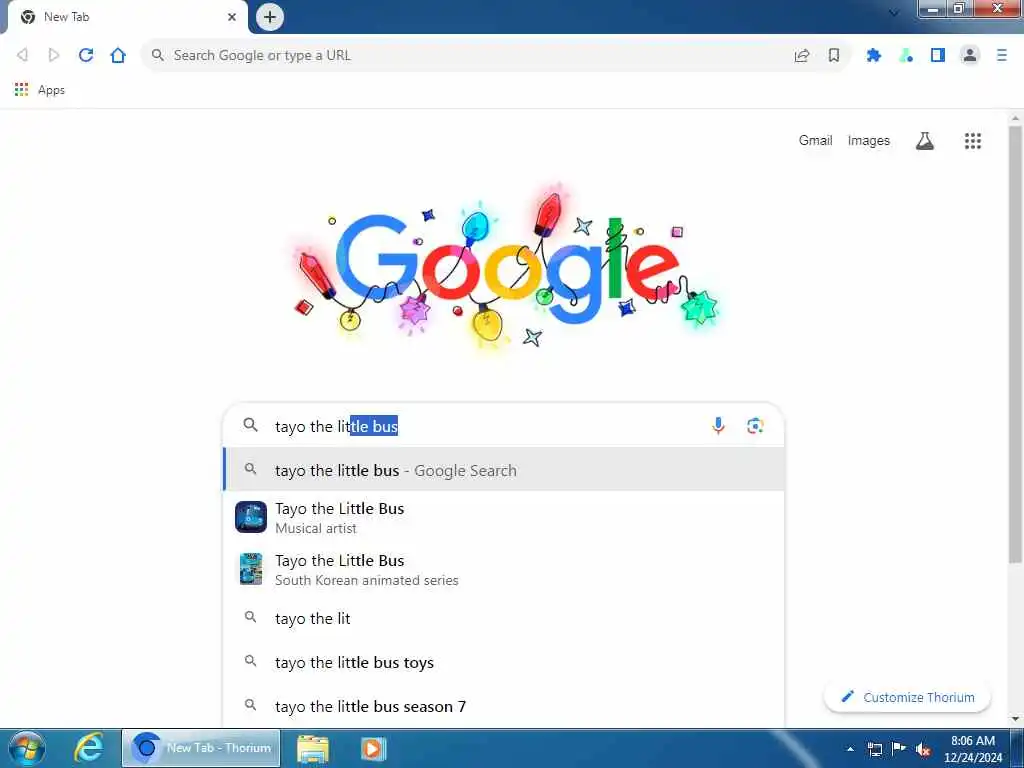Open the Windows Start orb
Screen dimensions: 1024x768
click(27, 748)
